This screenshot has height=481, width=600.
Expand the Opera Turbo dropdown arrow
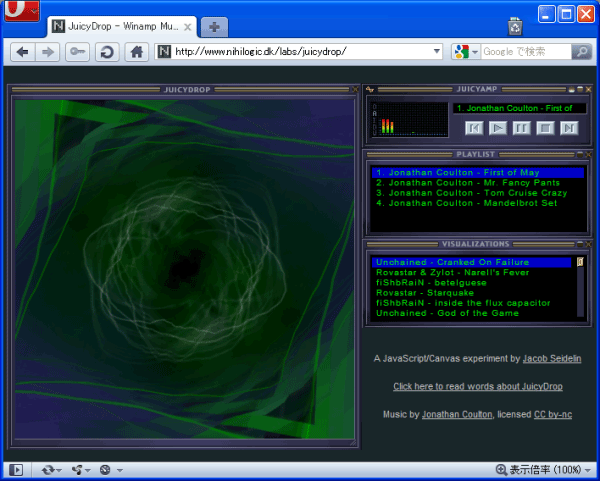[120, 470]
